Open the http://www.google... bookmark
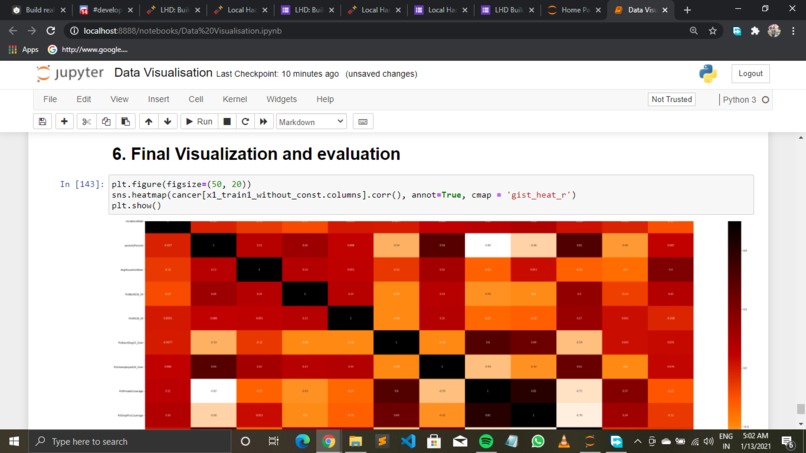This screenshot has height=453, width=806. click(88, 49)
